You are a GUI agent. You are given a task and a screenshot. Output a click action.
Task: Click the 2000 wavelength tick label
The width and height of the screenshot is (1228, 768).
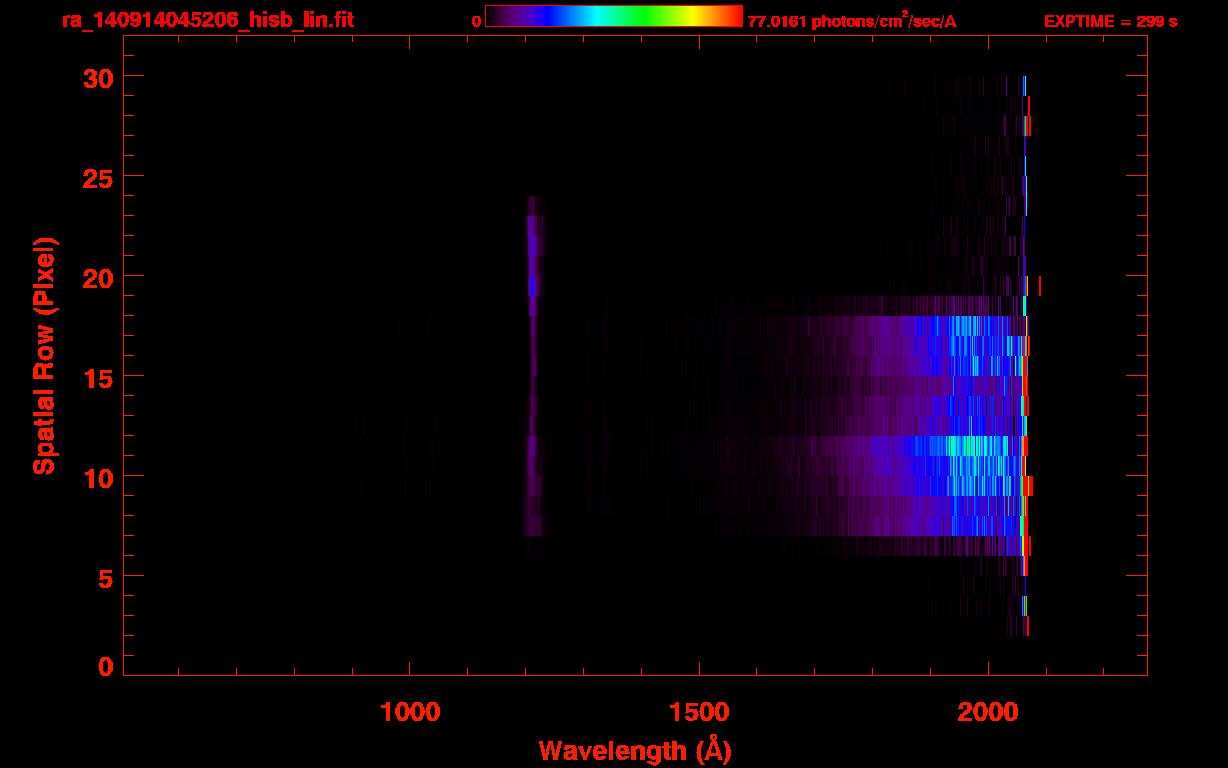[x=988, y=711]
